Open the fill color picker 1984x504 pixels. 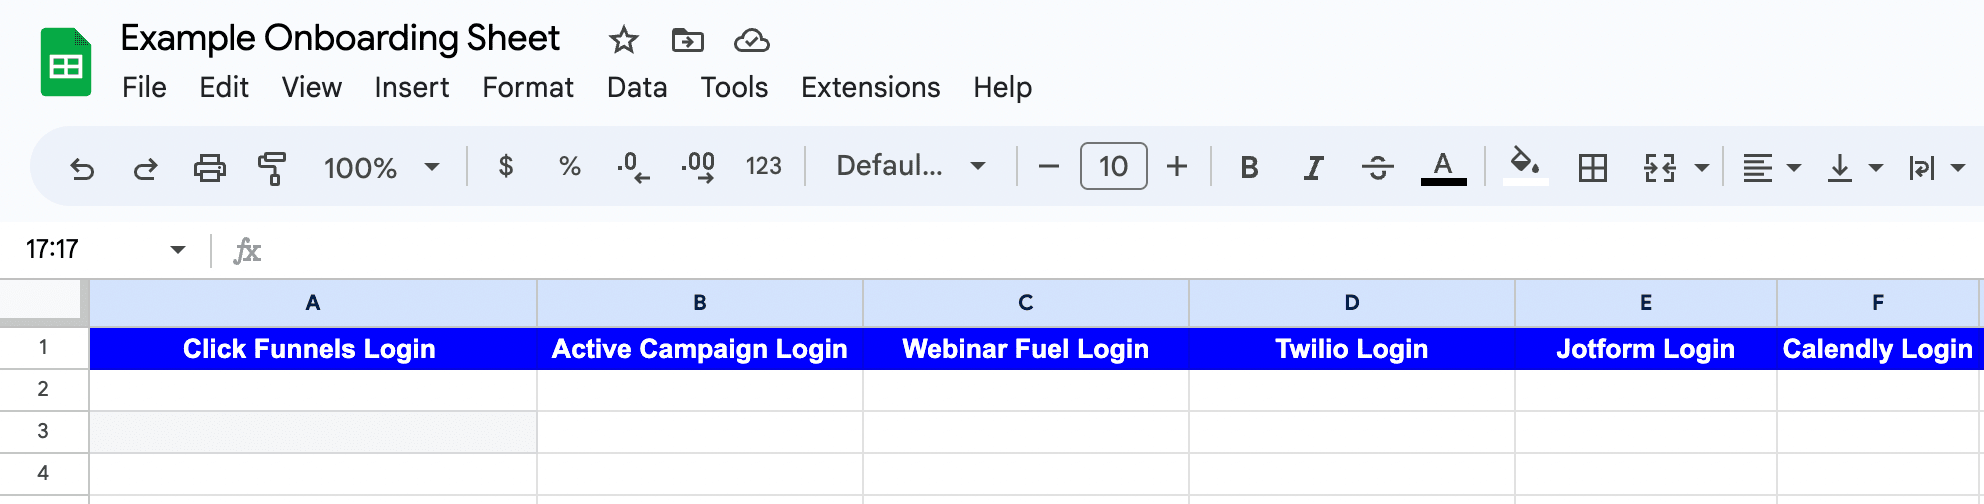1525,166
